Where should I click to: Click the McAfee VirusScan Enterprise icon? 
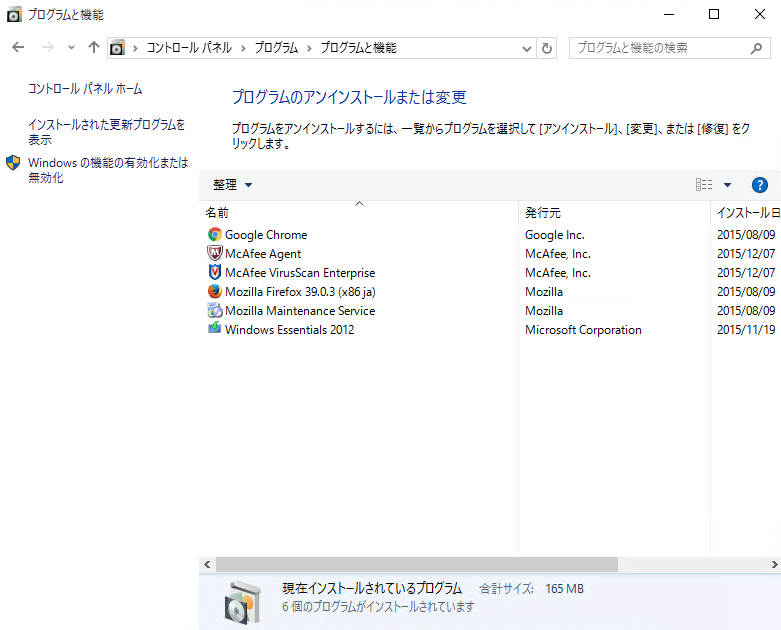215,272
